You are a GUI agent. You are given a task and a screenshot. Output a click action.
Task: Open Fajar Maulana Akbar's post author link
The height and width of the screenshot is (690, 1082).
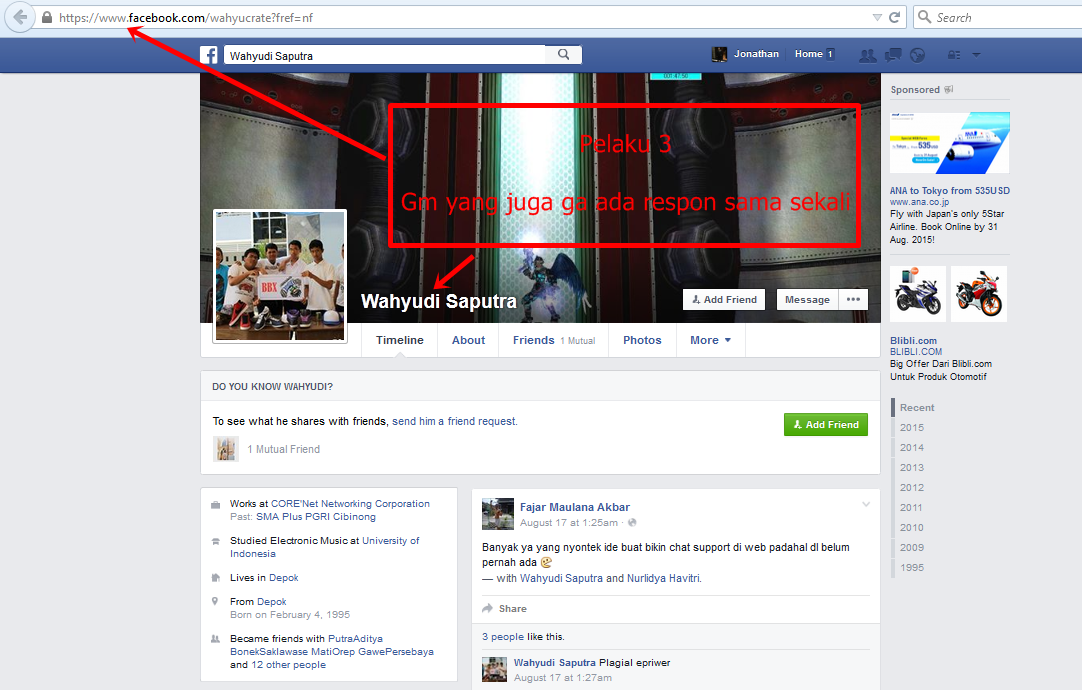(575, 507)
